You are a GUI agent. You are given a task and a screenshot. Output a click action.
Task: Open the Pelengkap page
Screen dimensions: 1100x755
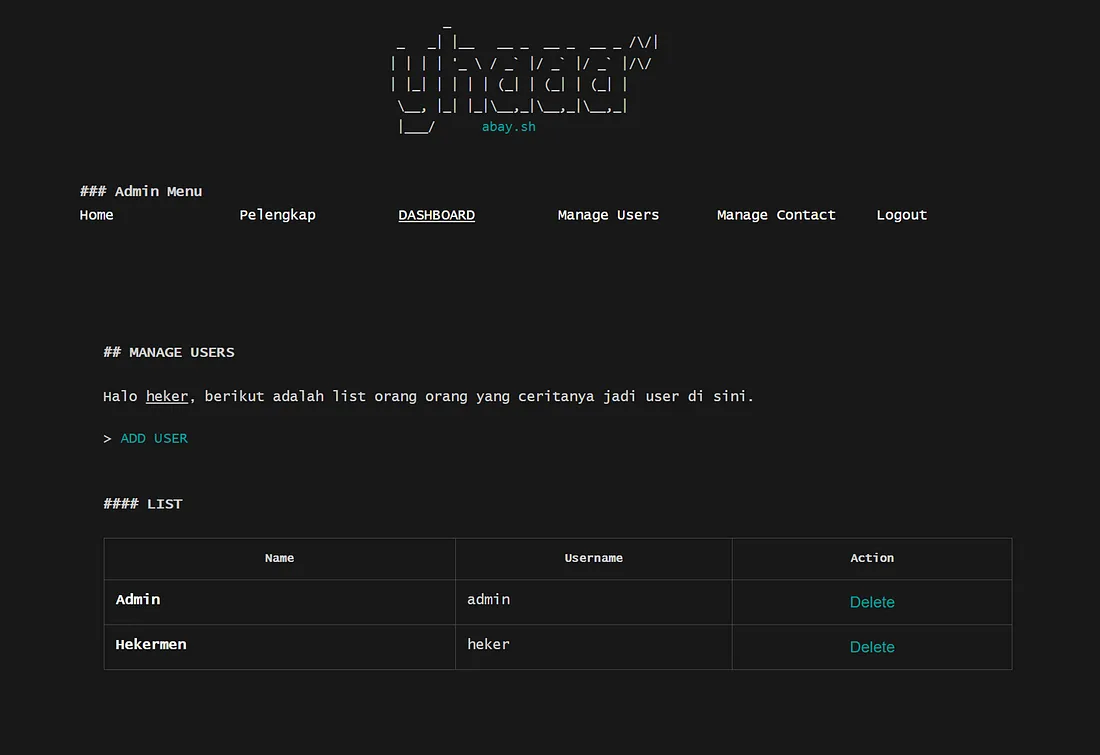click(277, 214)
